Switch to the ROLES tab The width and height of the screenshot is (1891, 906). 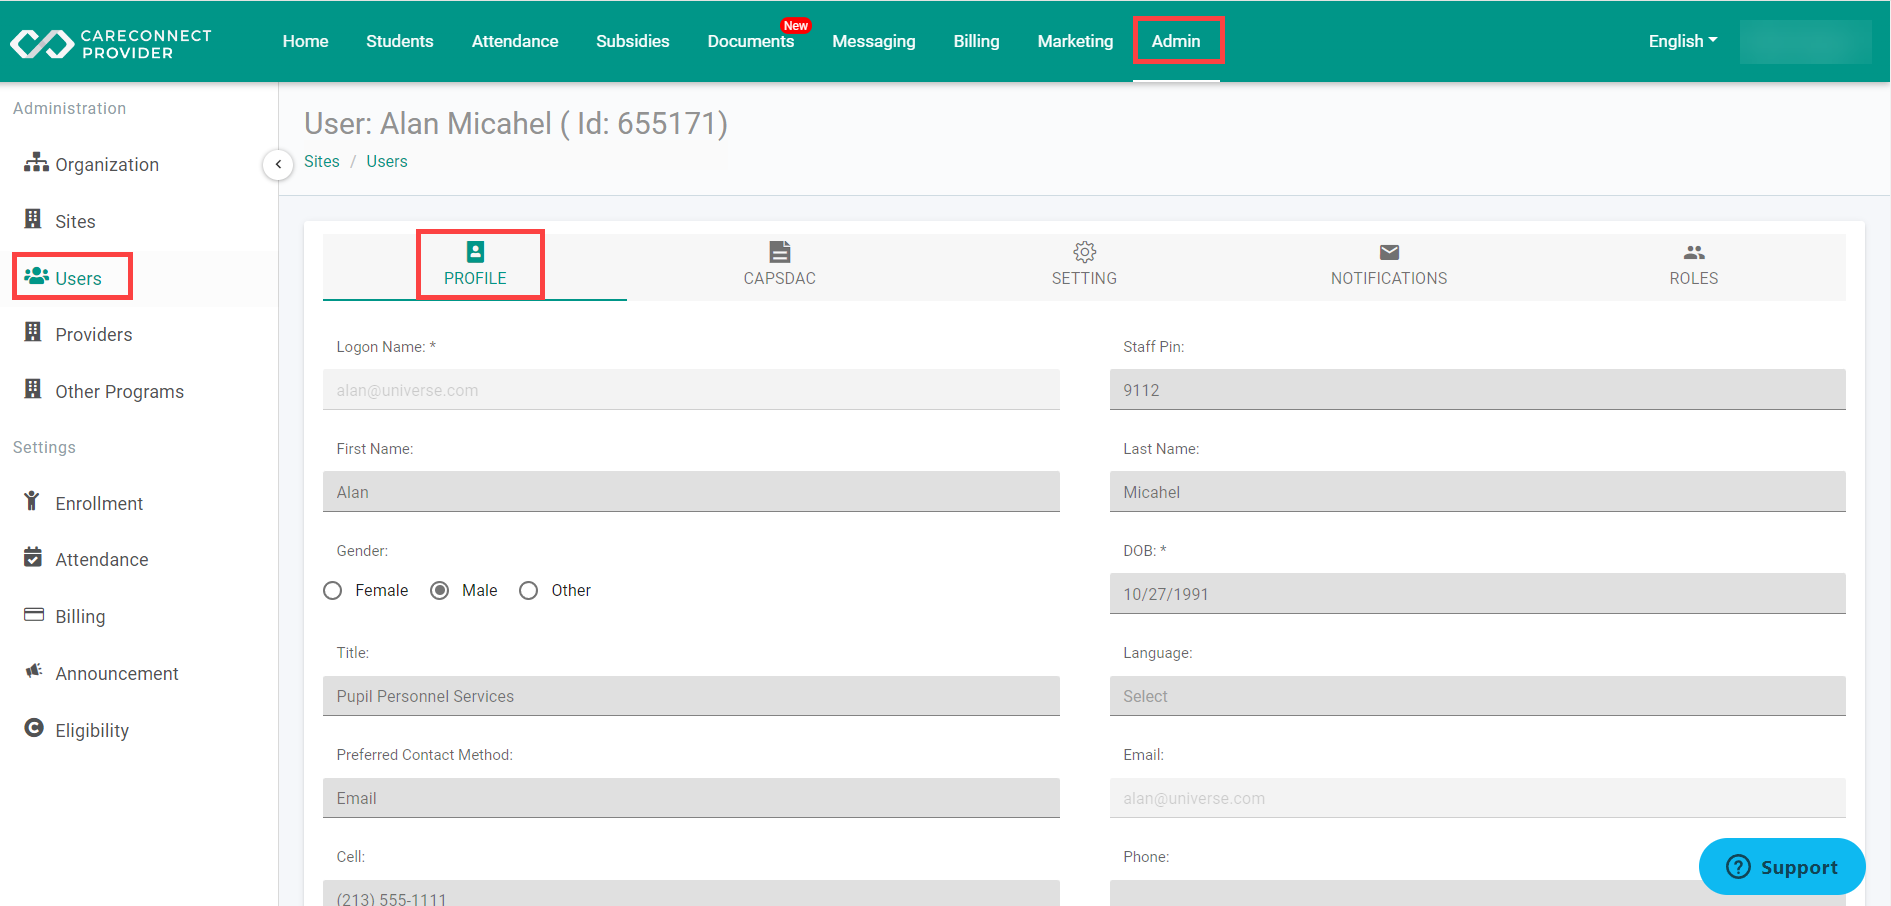point(1694,266)
